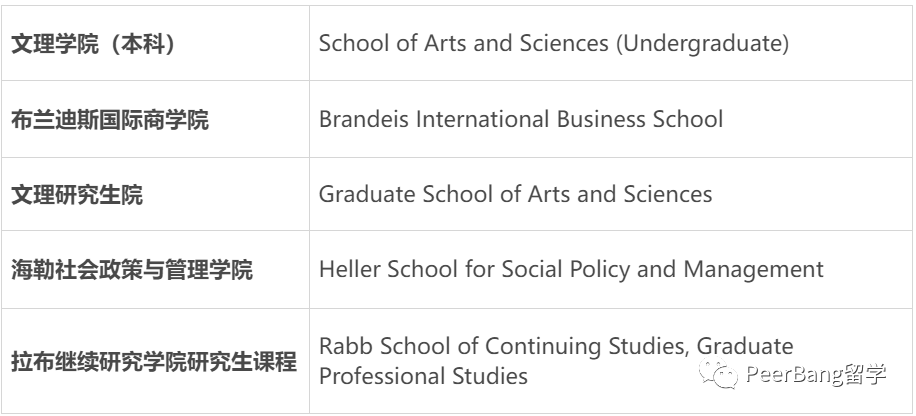
Task: Select the 拉布继续研究学院研究生课程 cell
Action: pyautogui.click(x=155, y=361)
